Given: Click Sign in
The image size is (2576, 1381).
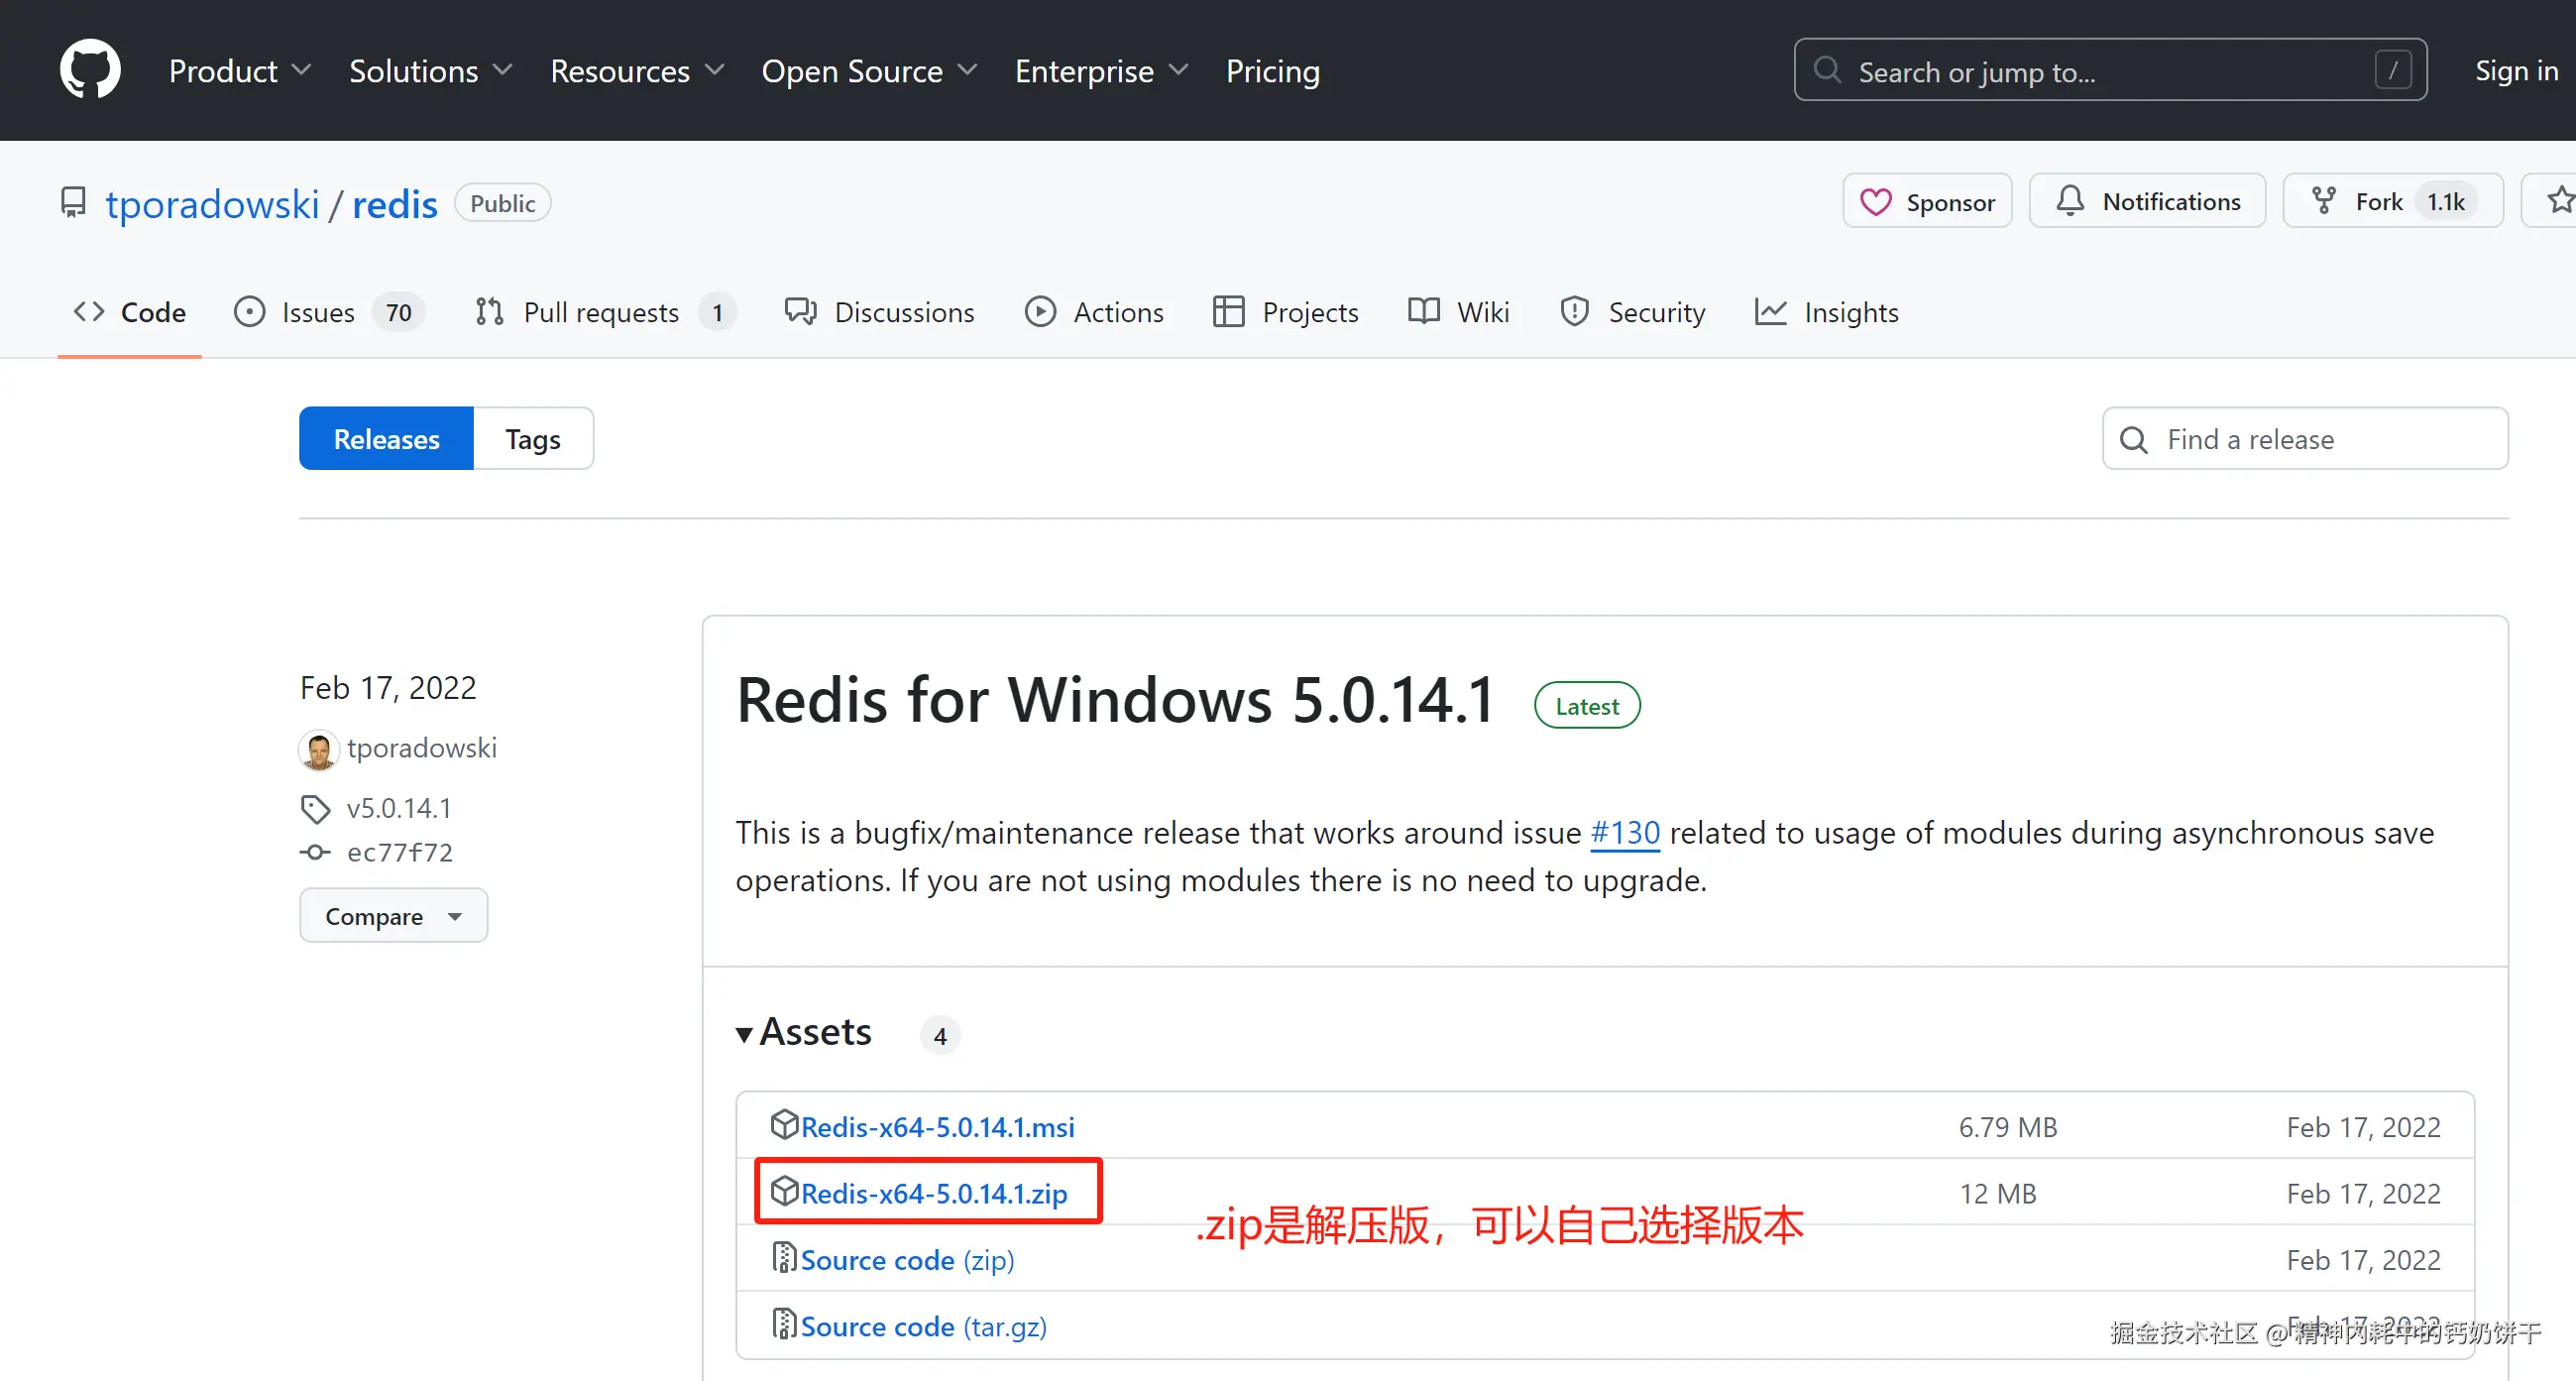Looking at the screenshot, I should coord(2515,71).
